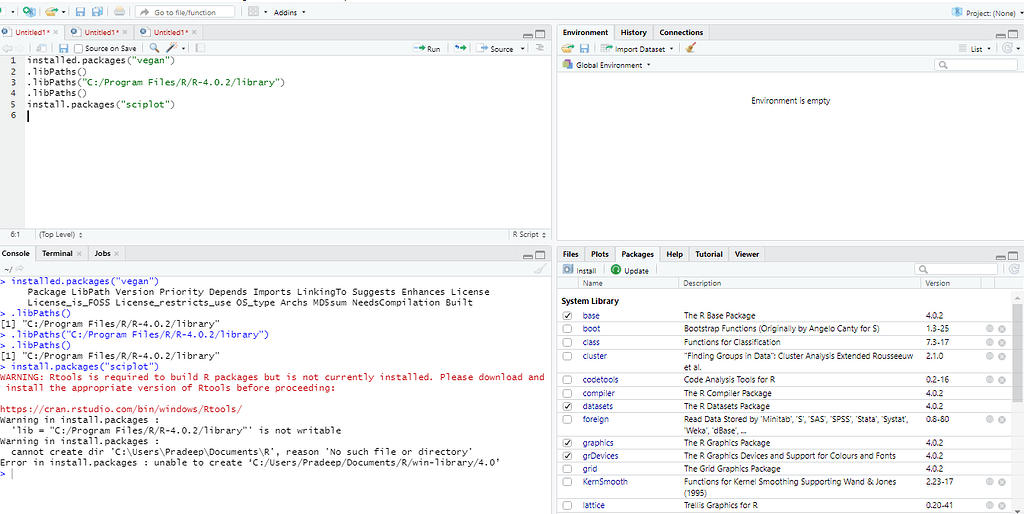This screenshot has height=514, width=1024.
Task: Click the Go to file/function input field
Action: pyautogui.click(x=185, y=12)
